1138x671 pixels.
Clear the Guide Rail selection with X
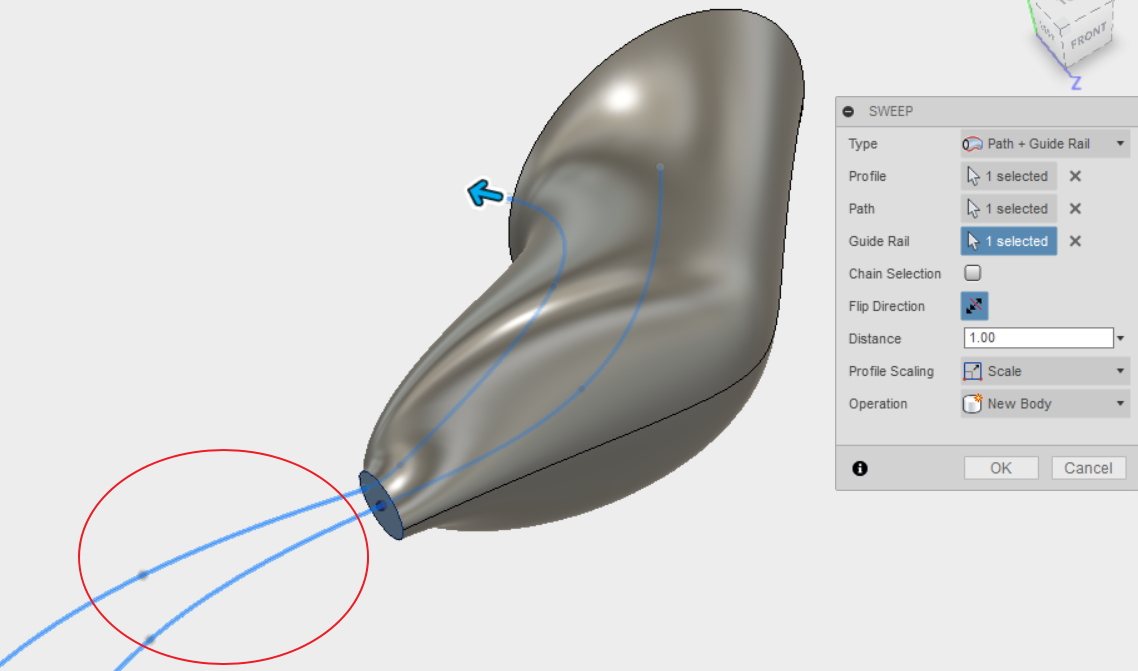point(1076,241)
